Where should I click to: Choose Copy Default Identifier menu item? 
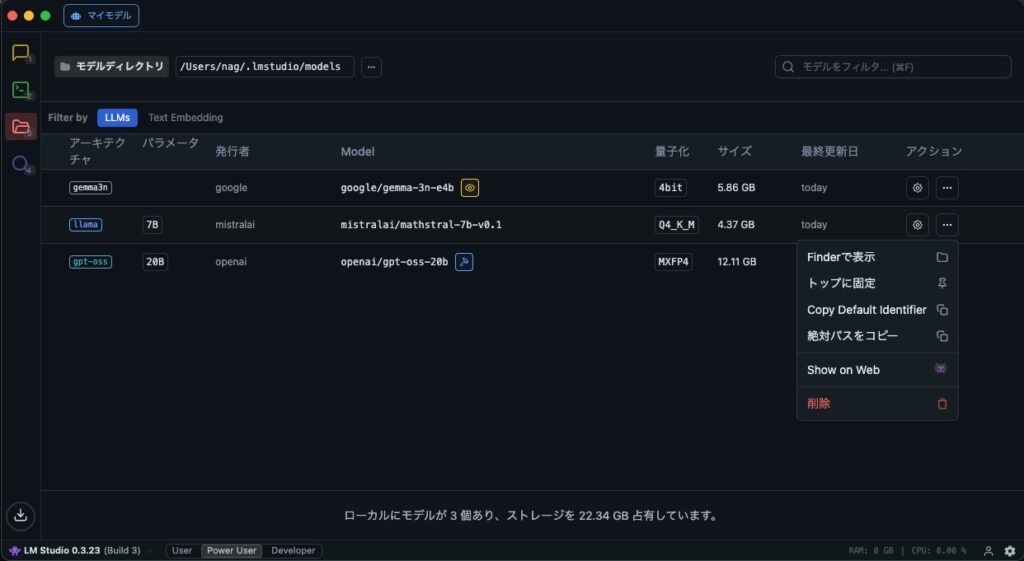[x=877, y=310]
